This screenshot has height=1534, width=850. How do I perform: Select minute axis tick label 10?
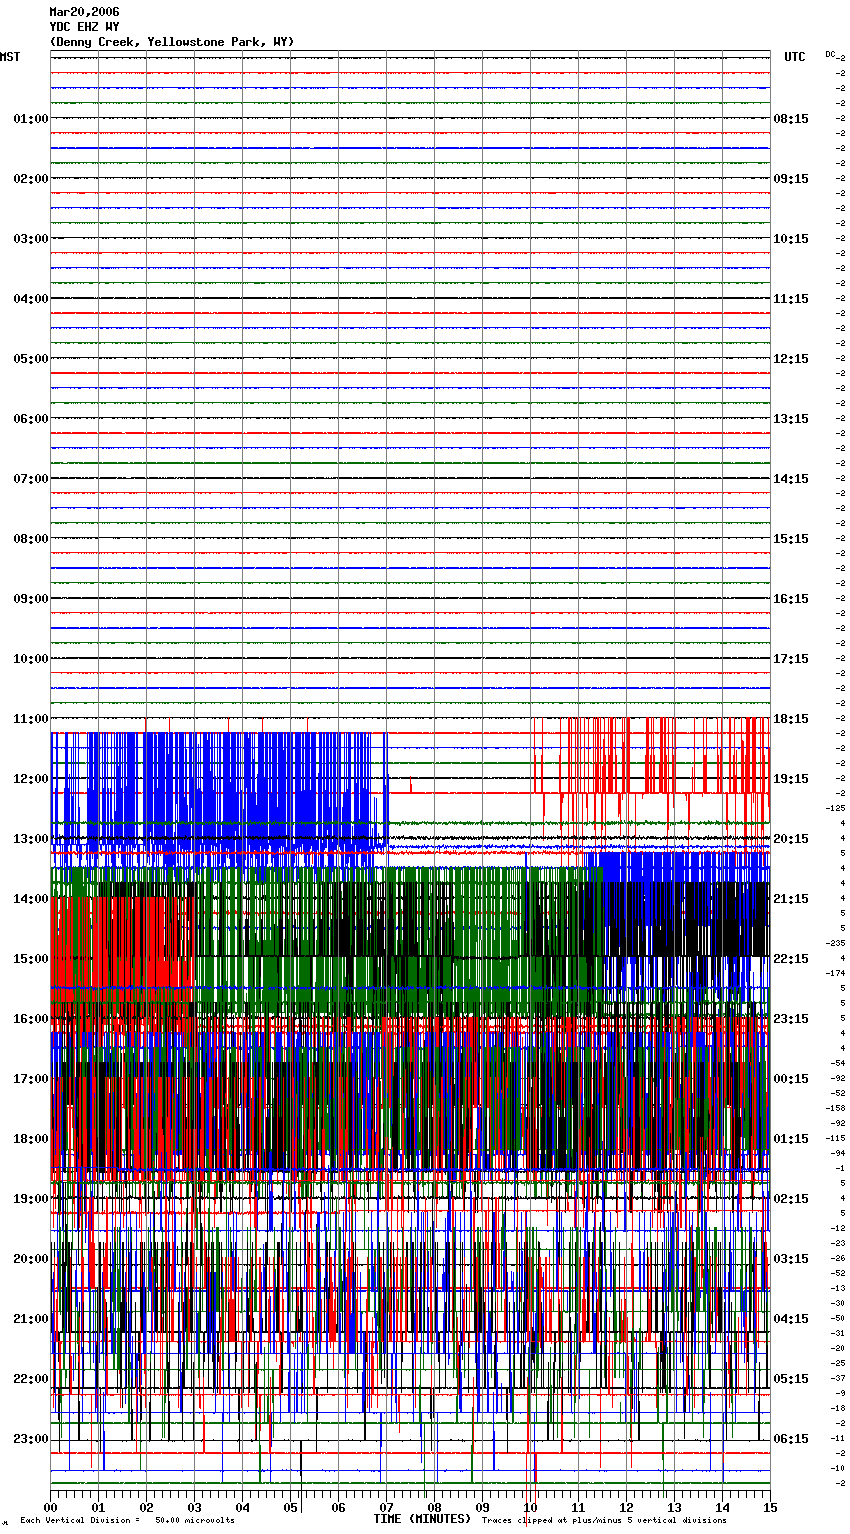[x=530, y=1507]
